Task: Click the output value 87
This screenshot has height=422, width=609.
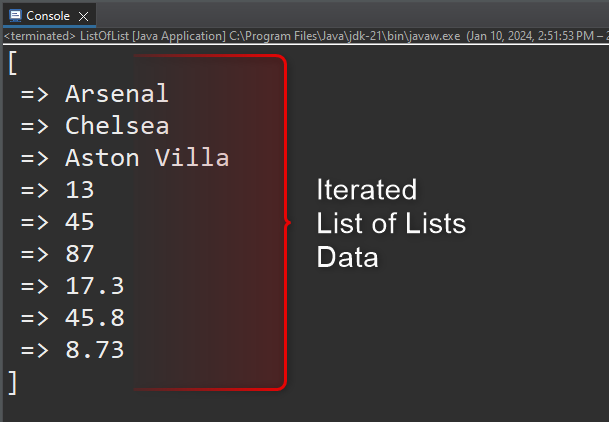Action: 80,254
